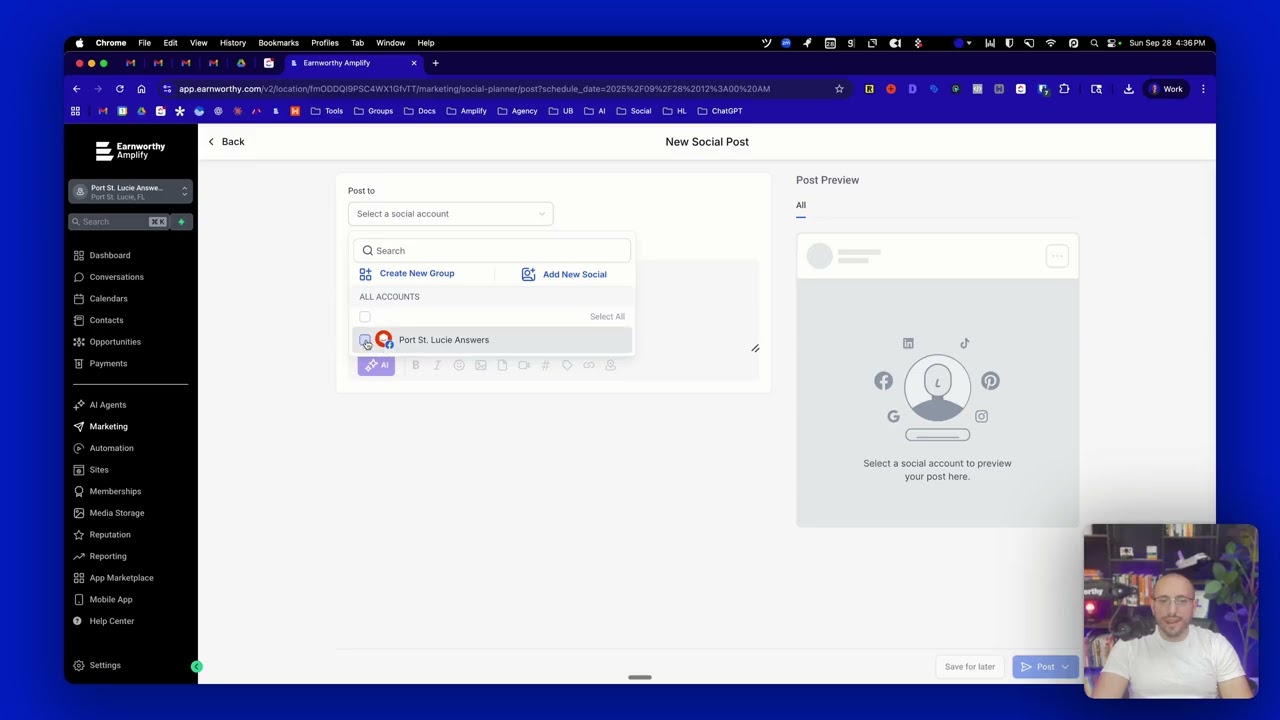
Task: Click the Add New Social icon
Action: (x=528, y=274)
